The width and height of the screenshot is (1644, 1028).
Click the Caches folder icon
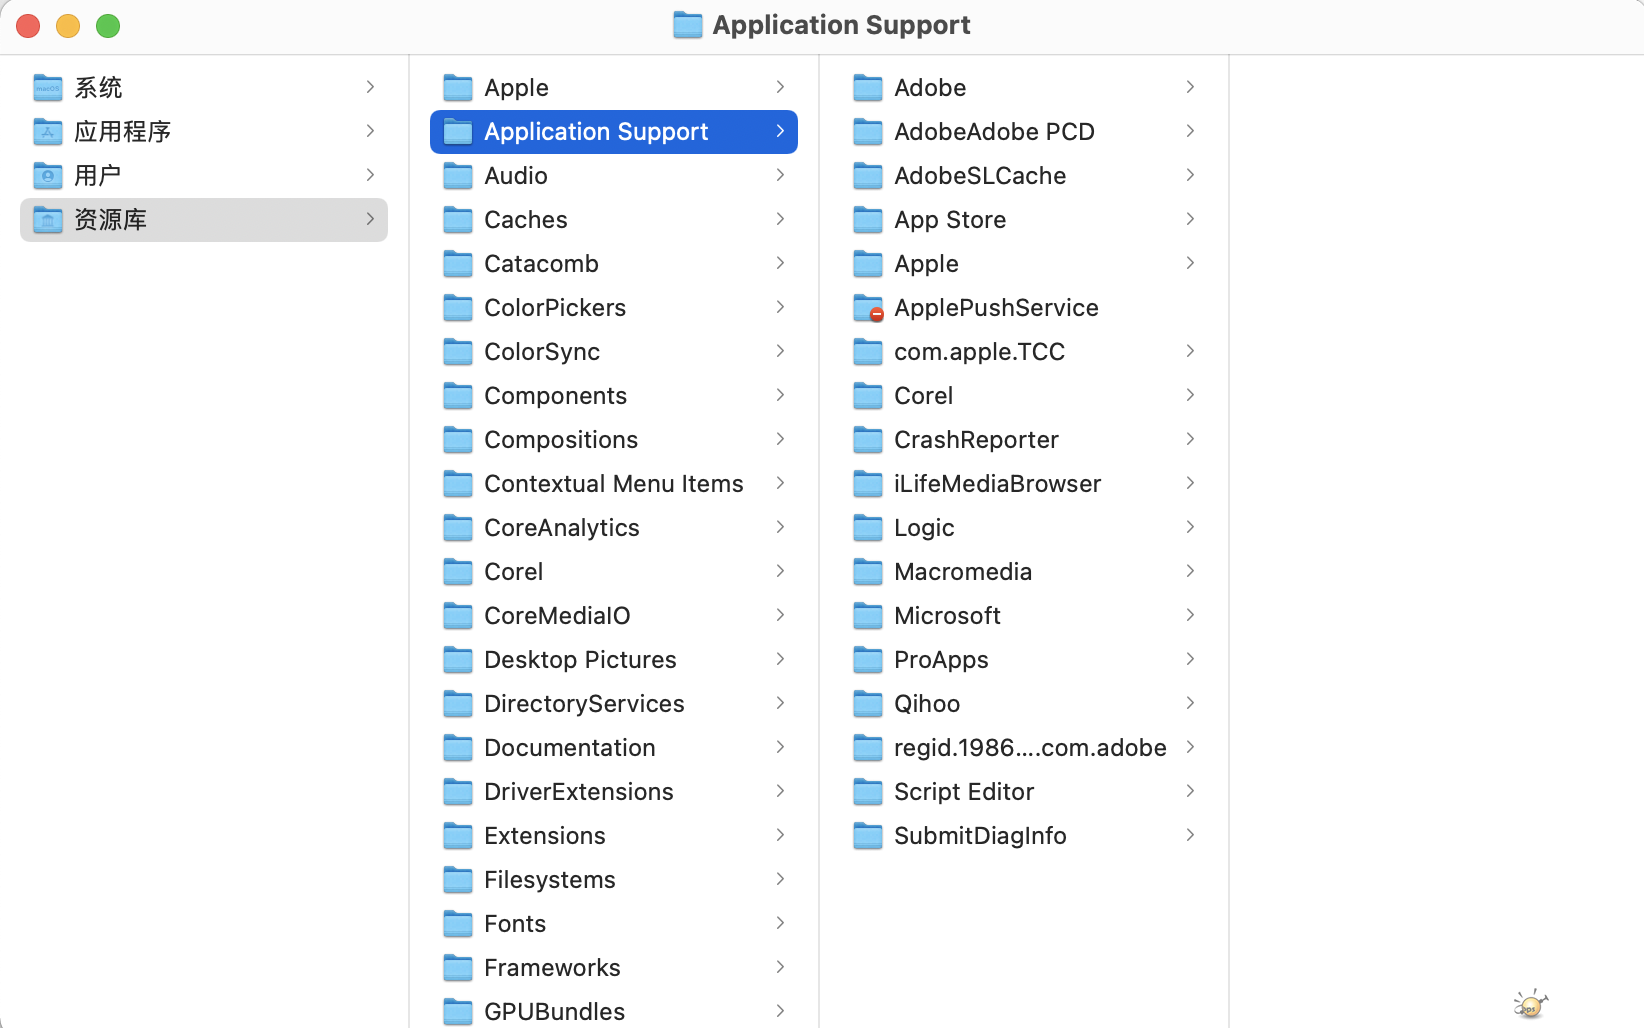point(458,220)
